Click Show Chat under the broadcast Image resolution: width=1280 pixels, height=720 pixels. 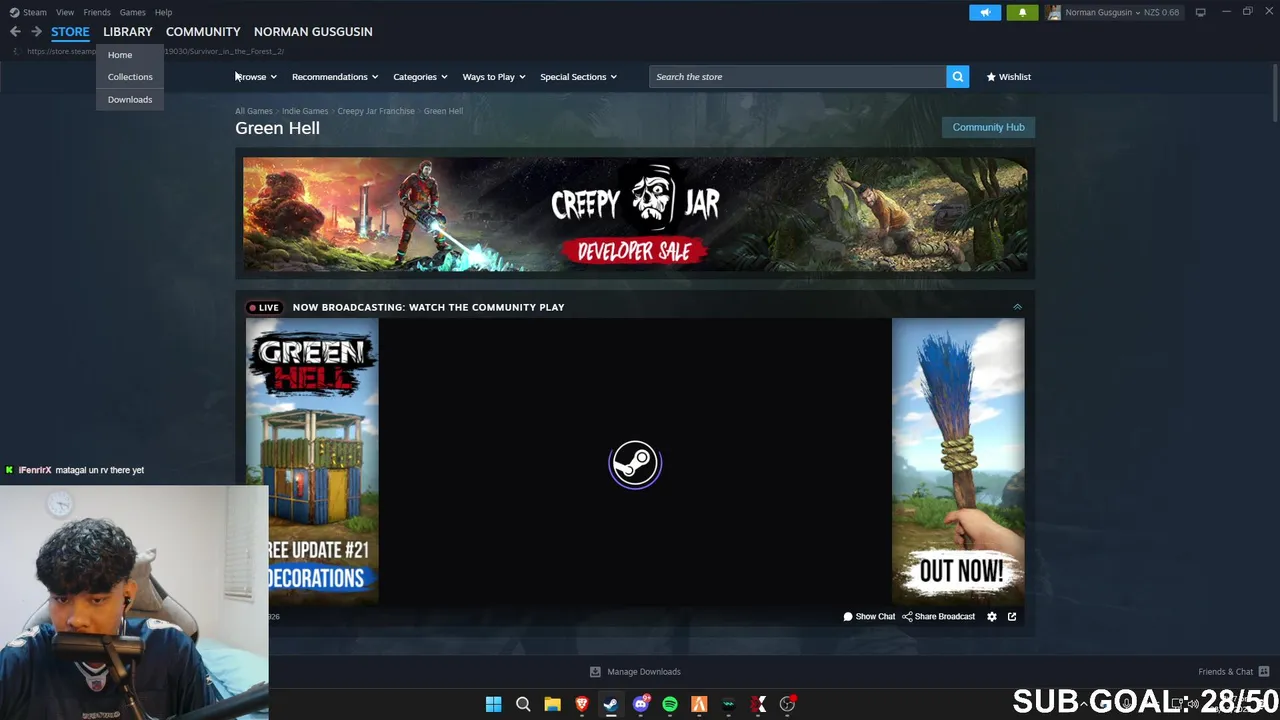coord(875,616)
